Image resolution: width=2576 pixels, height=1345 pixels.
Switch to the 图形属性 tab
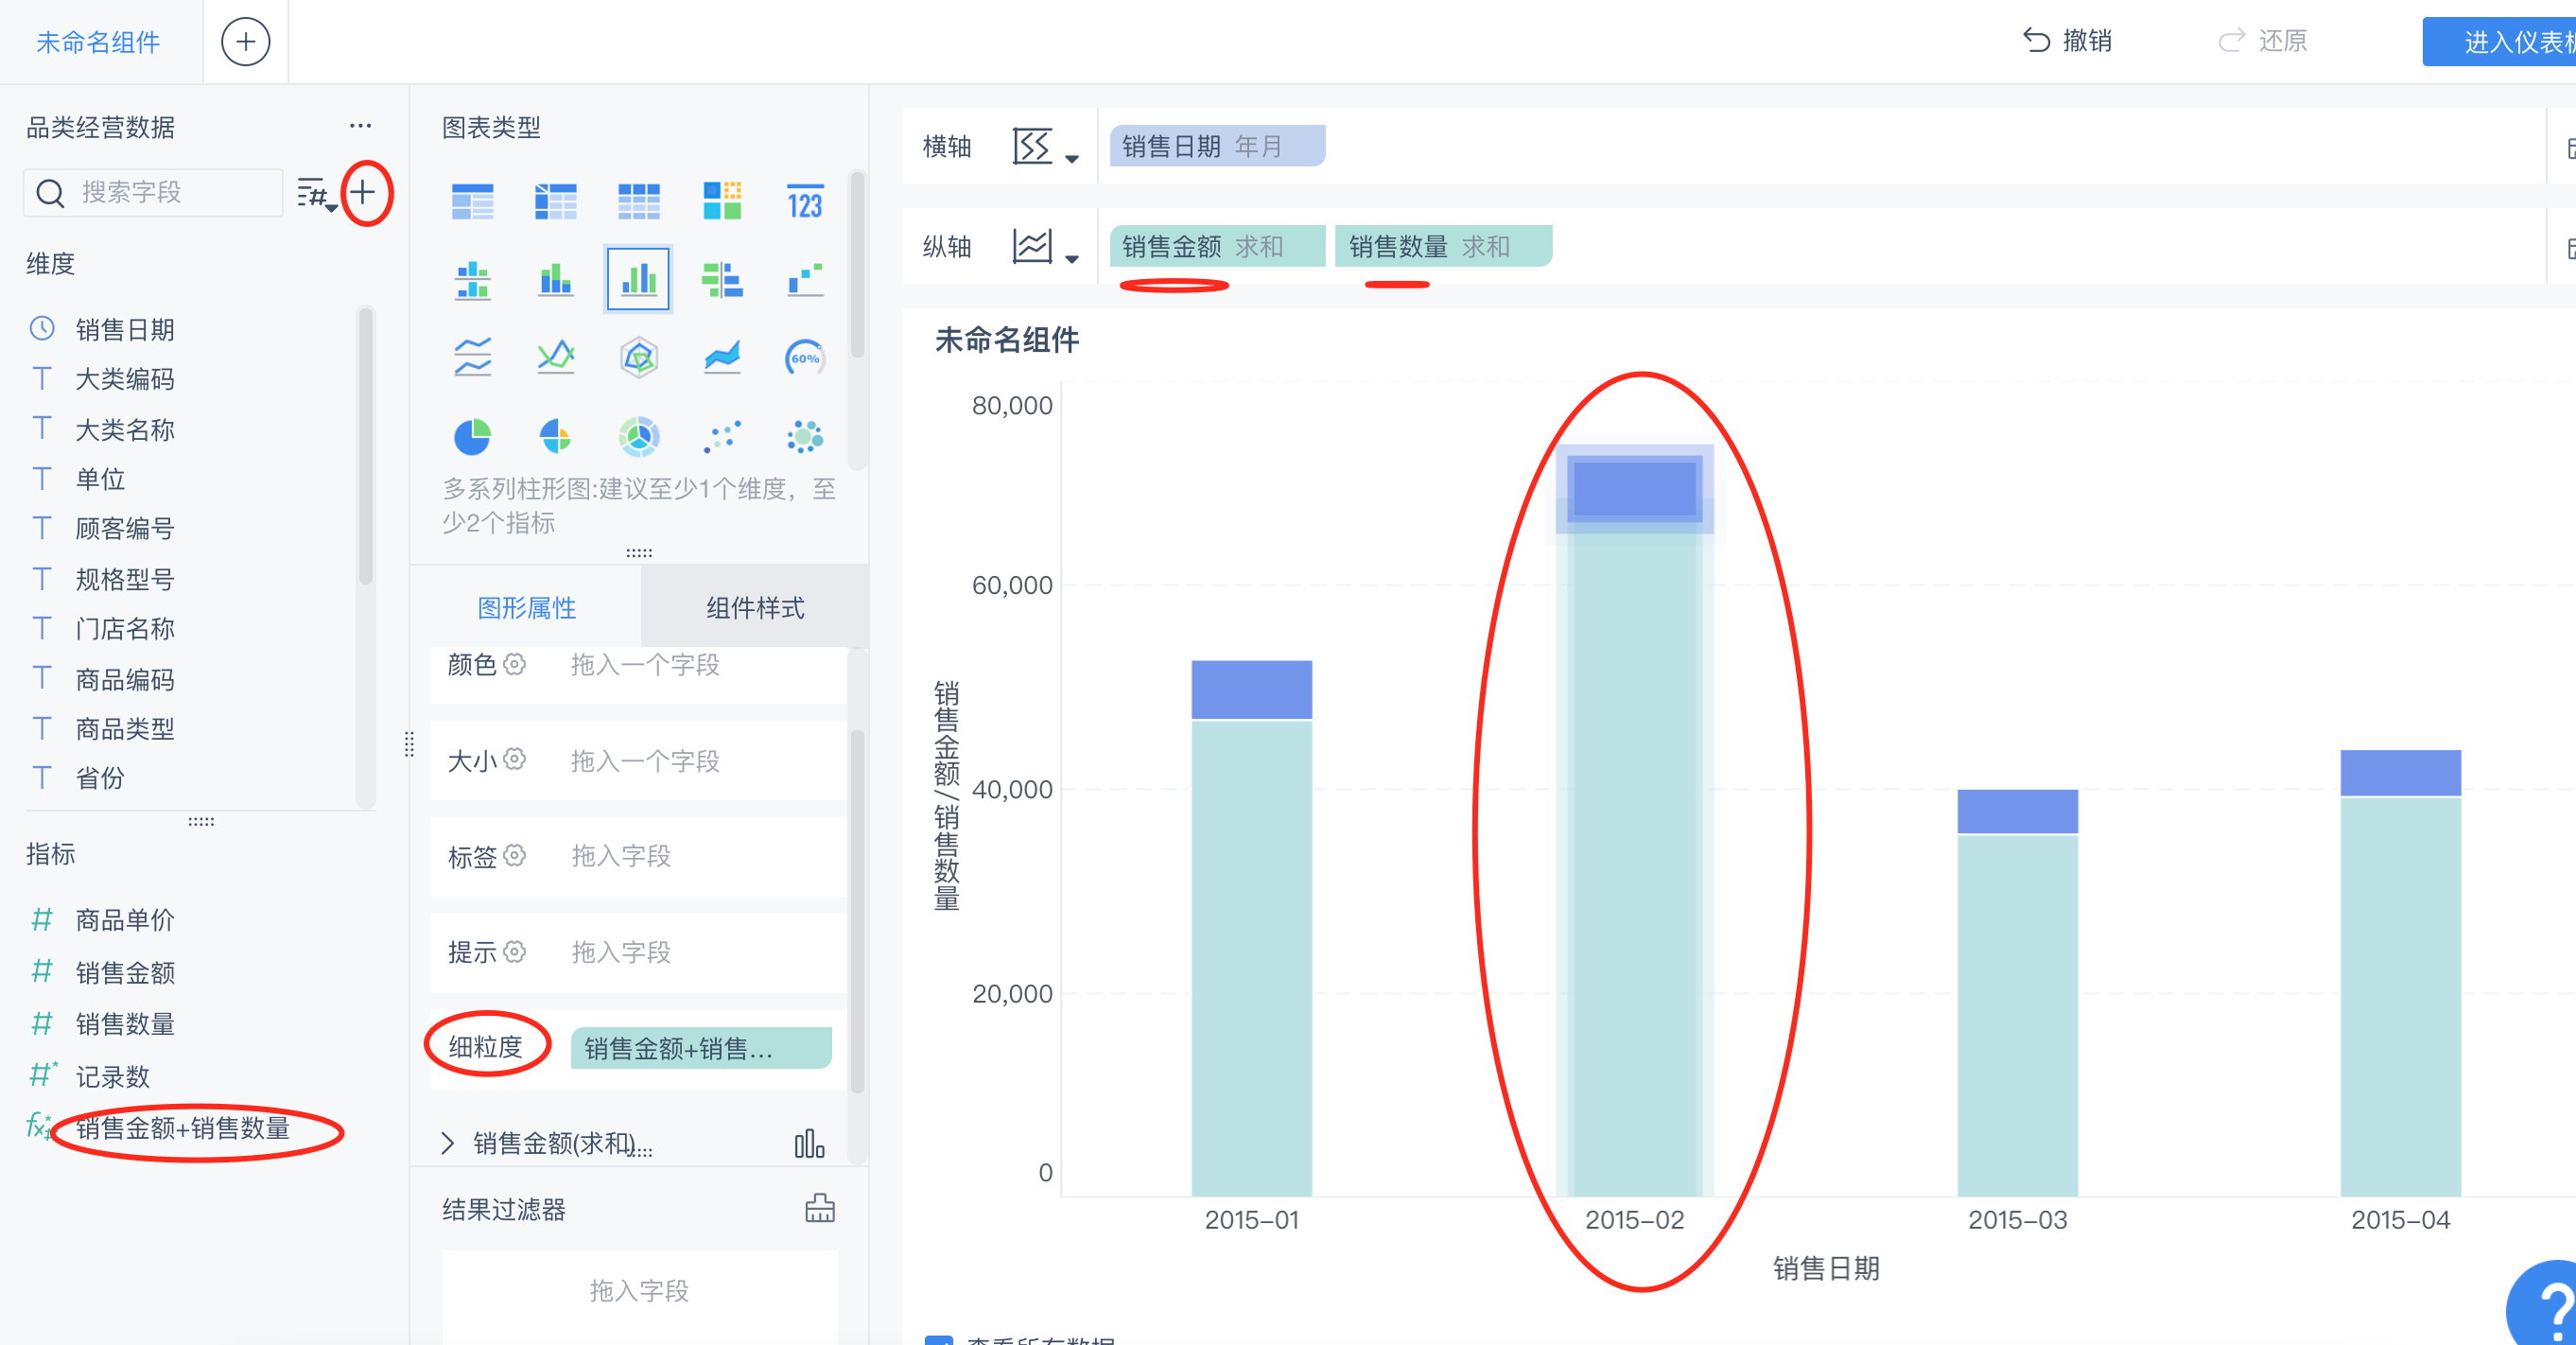tap(526, 608)
